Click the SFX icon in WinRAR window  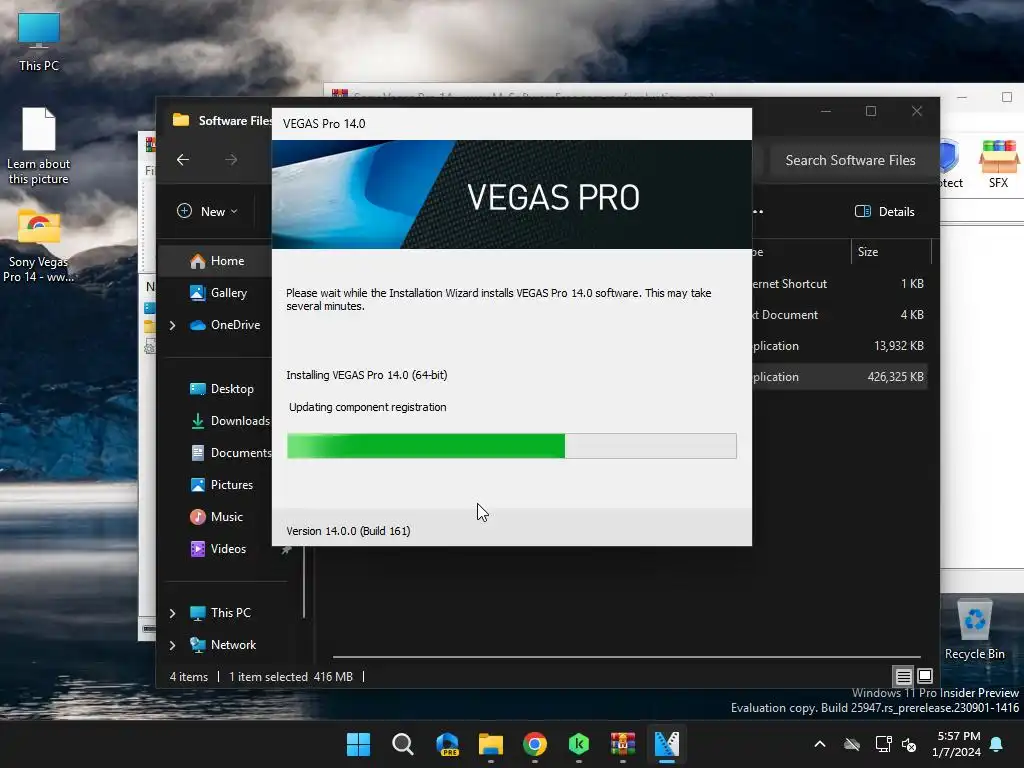(x=998, y=164)
